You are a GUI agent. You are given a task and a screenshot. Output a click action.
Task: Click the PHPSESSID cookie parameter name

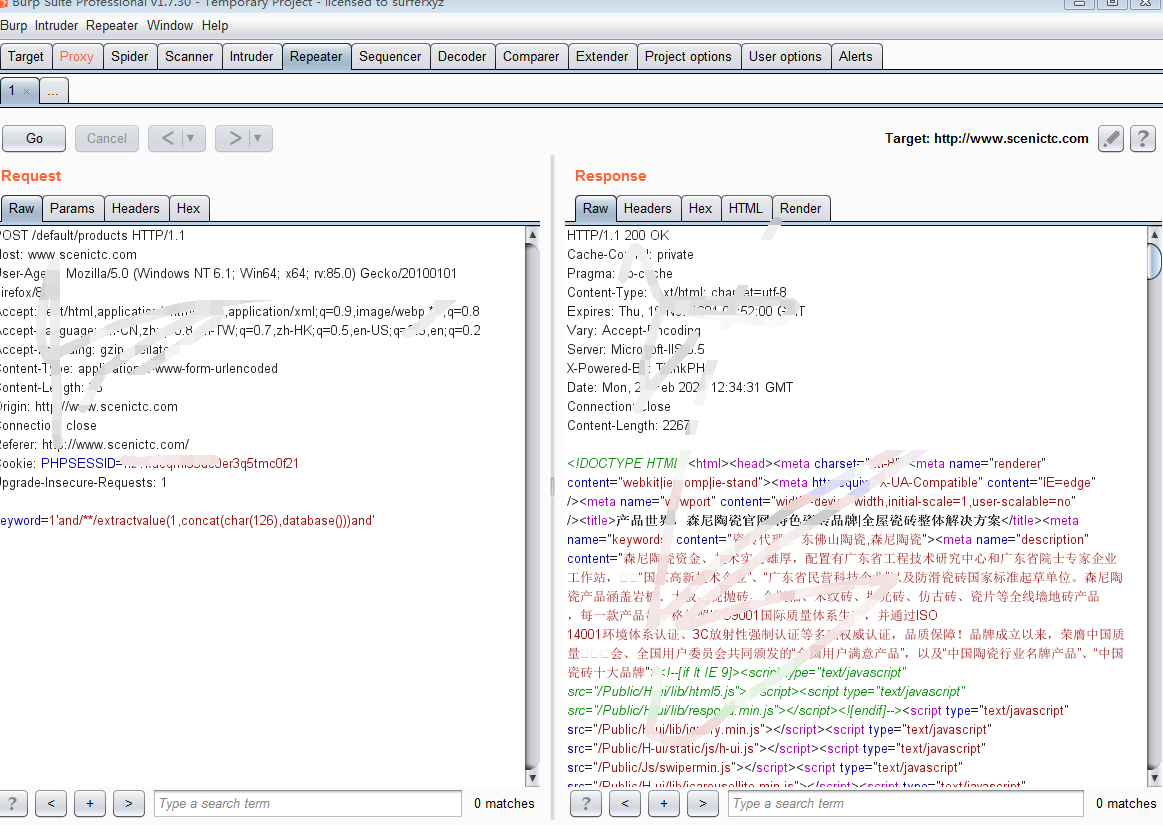click(x=78, y=464)
